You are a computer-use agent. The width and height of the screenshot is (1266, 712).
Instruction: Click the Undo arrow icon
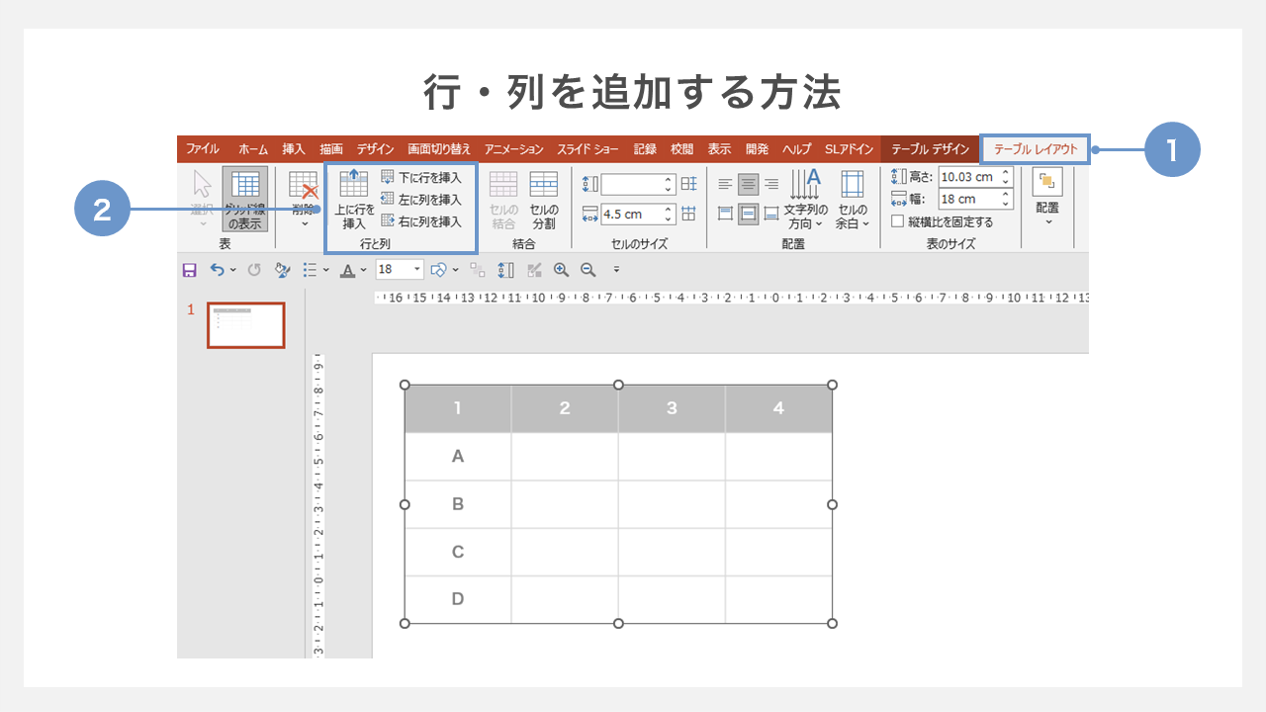click(x=216, y=270)
